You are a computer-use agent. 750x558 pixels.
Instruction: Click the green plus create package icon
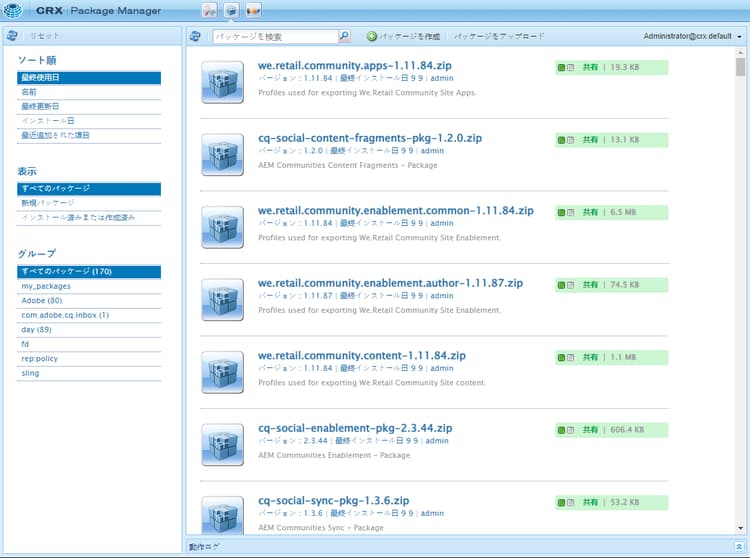pos(372,36)
